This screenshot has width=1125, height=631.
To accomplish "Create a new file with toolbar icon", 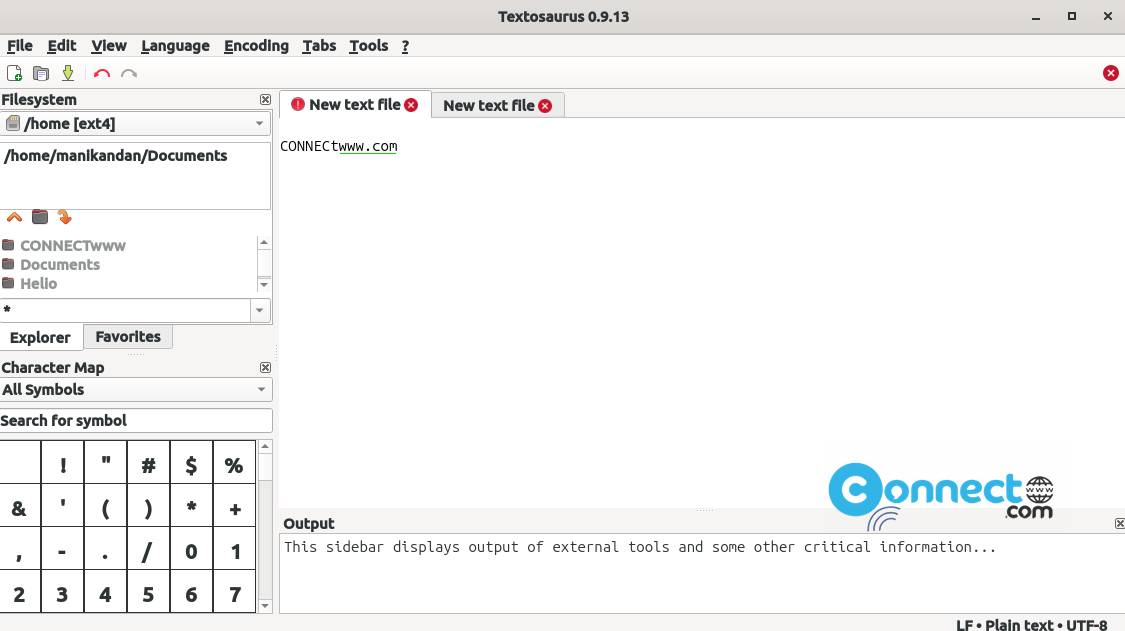I will click(14, 73).
